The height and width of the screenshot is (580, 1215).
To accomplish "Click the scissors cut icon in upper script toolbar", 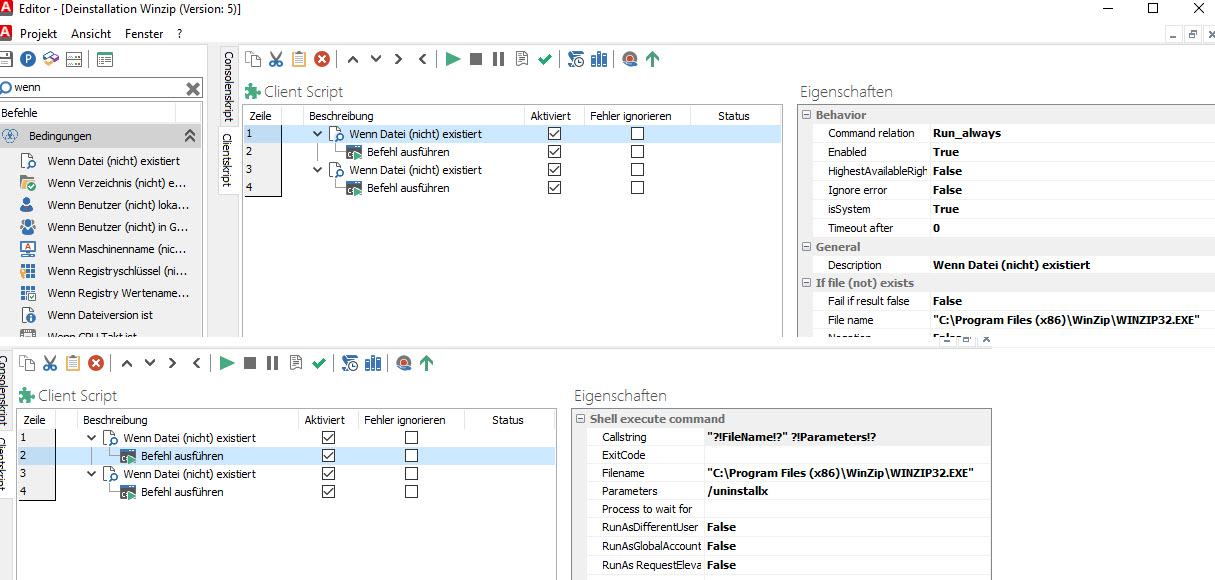I will (x=276, y=59).
